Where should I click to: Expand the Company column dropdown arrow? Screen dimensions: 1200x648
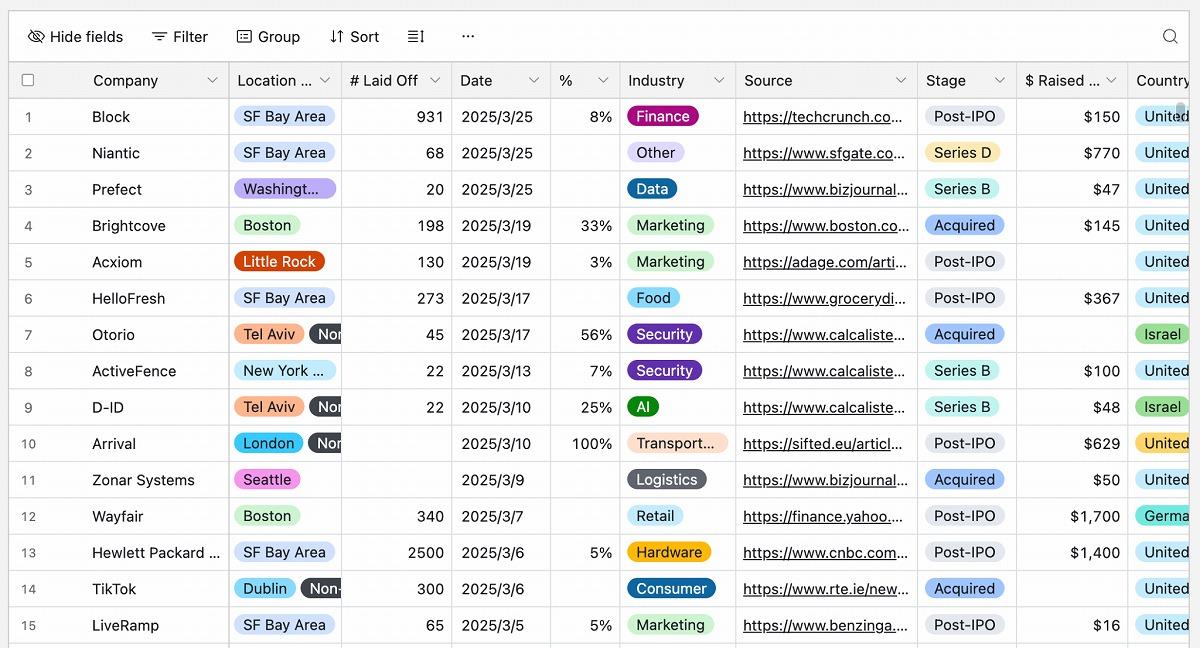(212, 81)
